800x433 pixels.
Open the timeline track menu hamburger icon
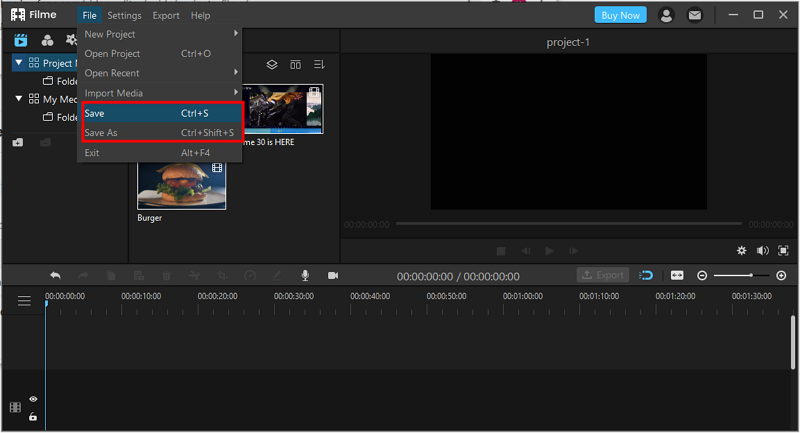[x=24, y=301]
